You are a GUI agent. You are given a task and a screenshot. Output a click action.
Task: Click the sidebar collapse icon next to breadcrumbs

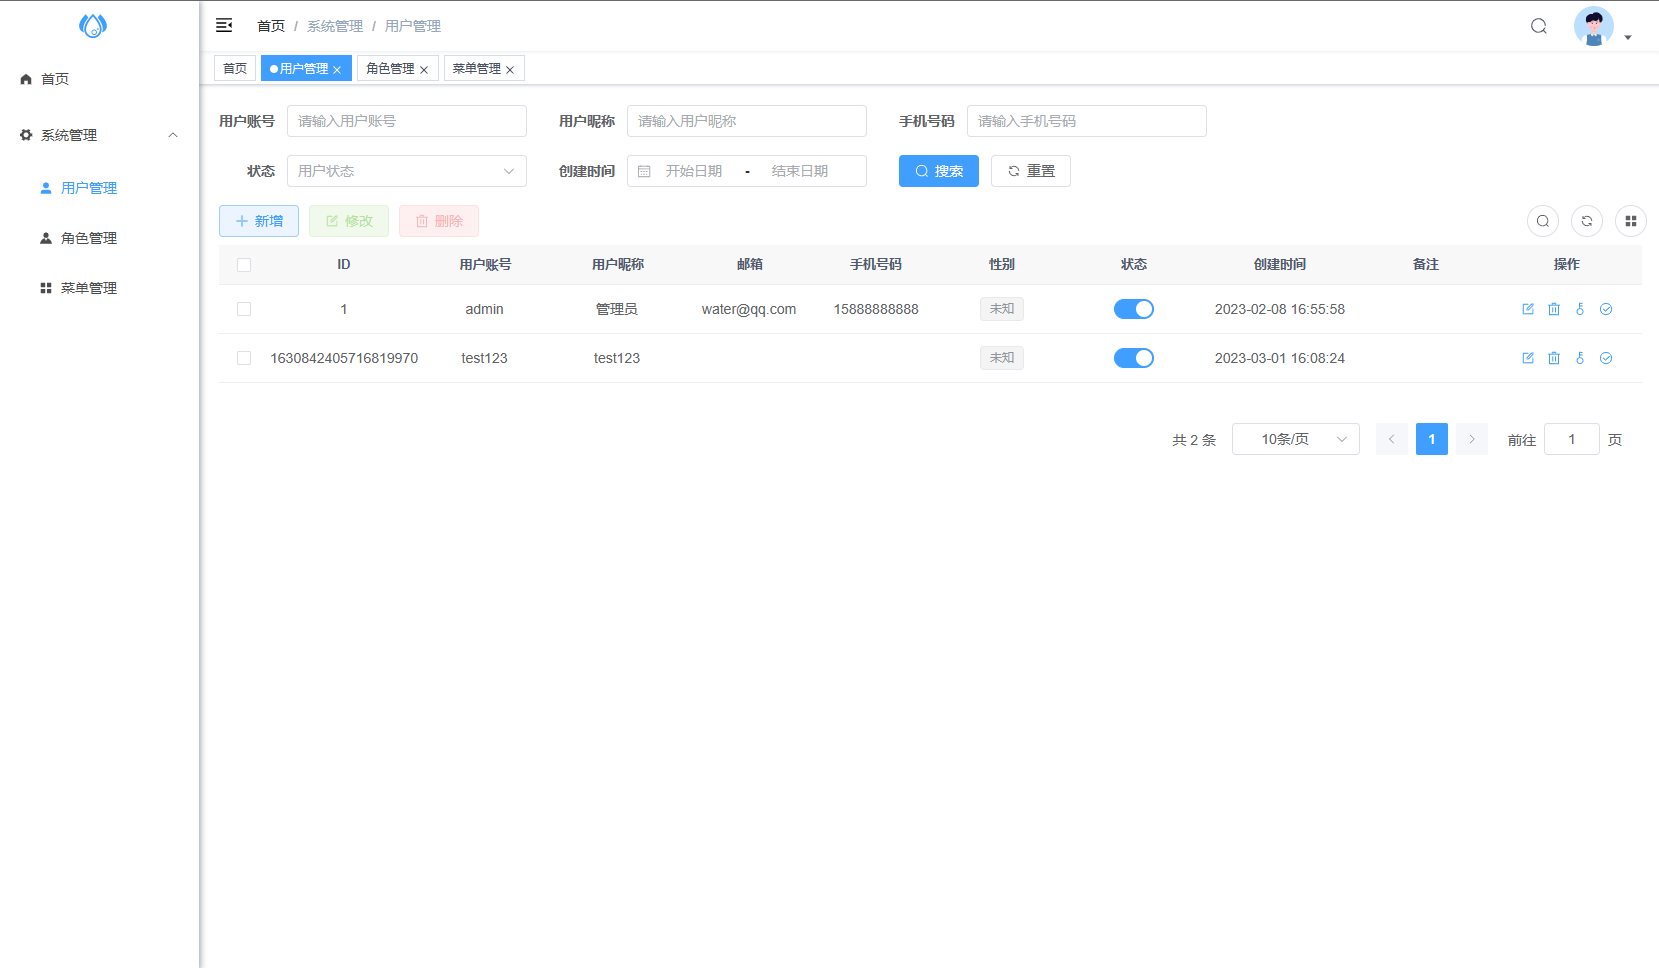point(224,25)
